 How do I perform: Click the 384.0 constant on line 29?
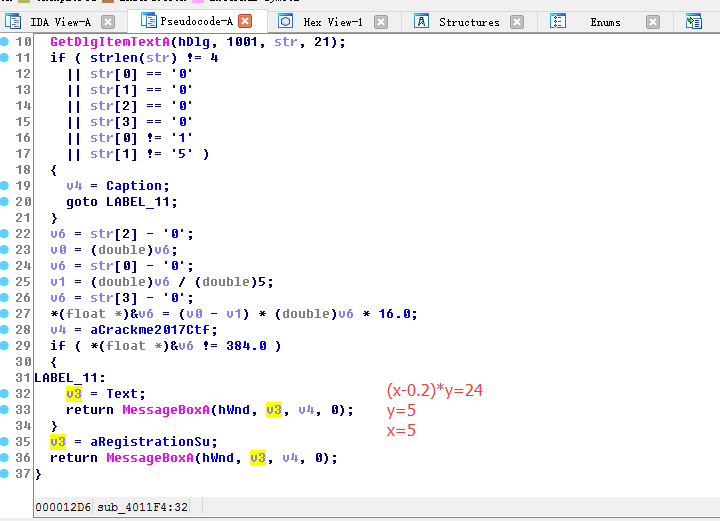[246, 346]
